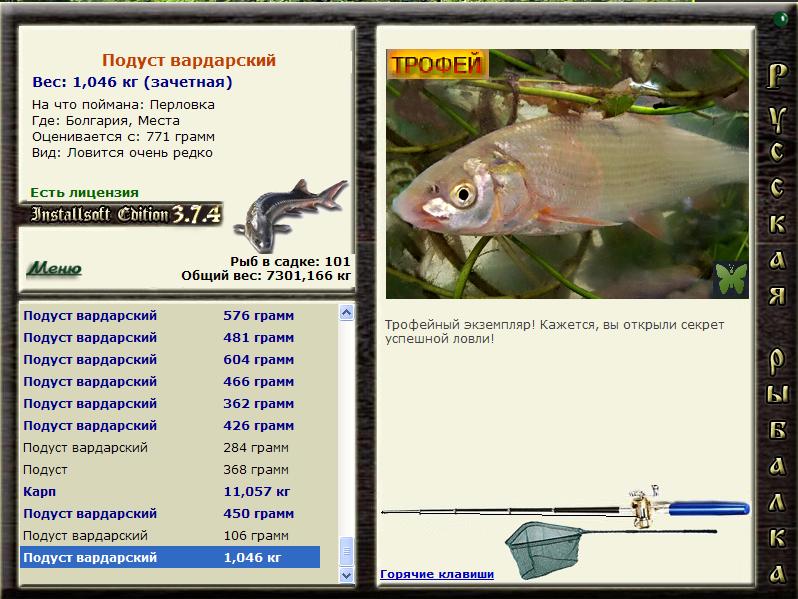
Task: Select Подуст вардарский 604 грамм entry
Action: [170, 360]
